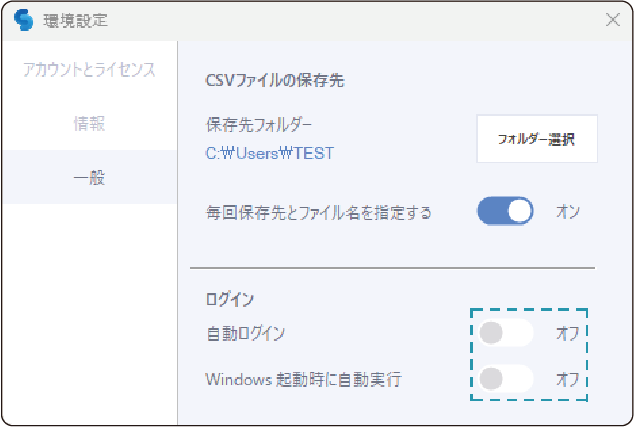Click the CSVファイルの保存先 section heading
This screenshot has height=427, width=634.
(x=274, y=80)
